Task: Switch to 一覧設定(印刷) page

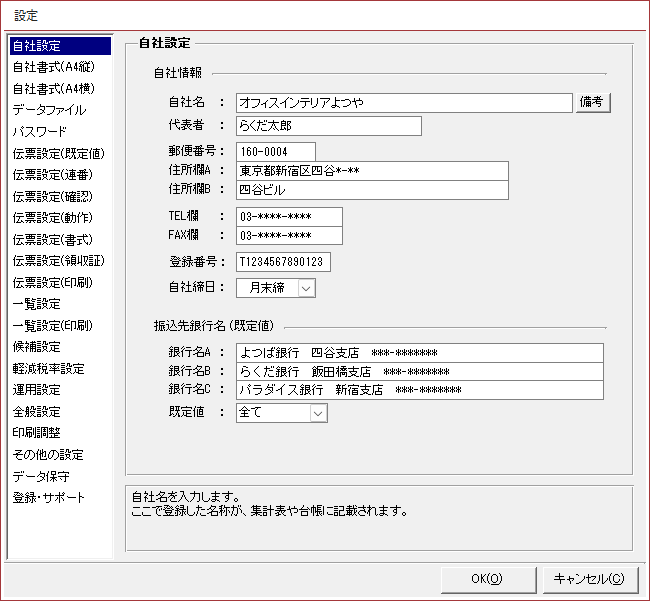Action: click(52, 325)
